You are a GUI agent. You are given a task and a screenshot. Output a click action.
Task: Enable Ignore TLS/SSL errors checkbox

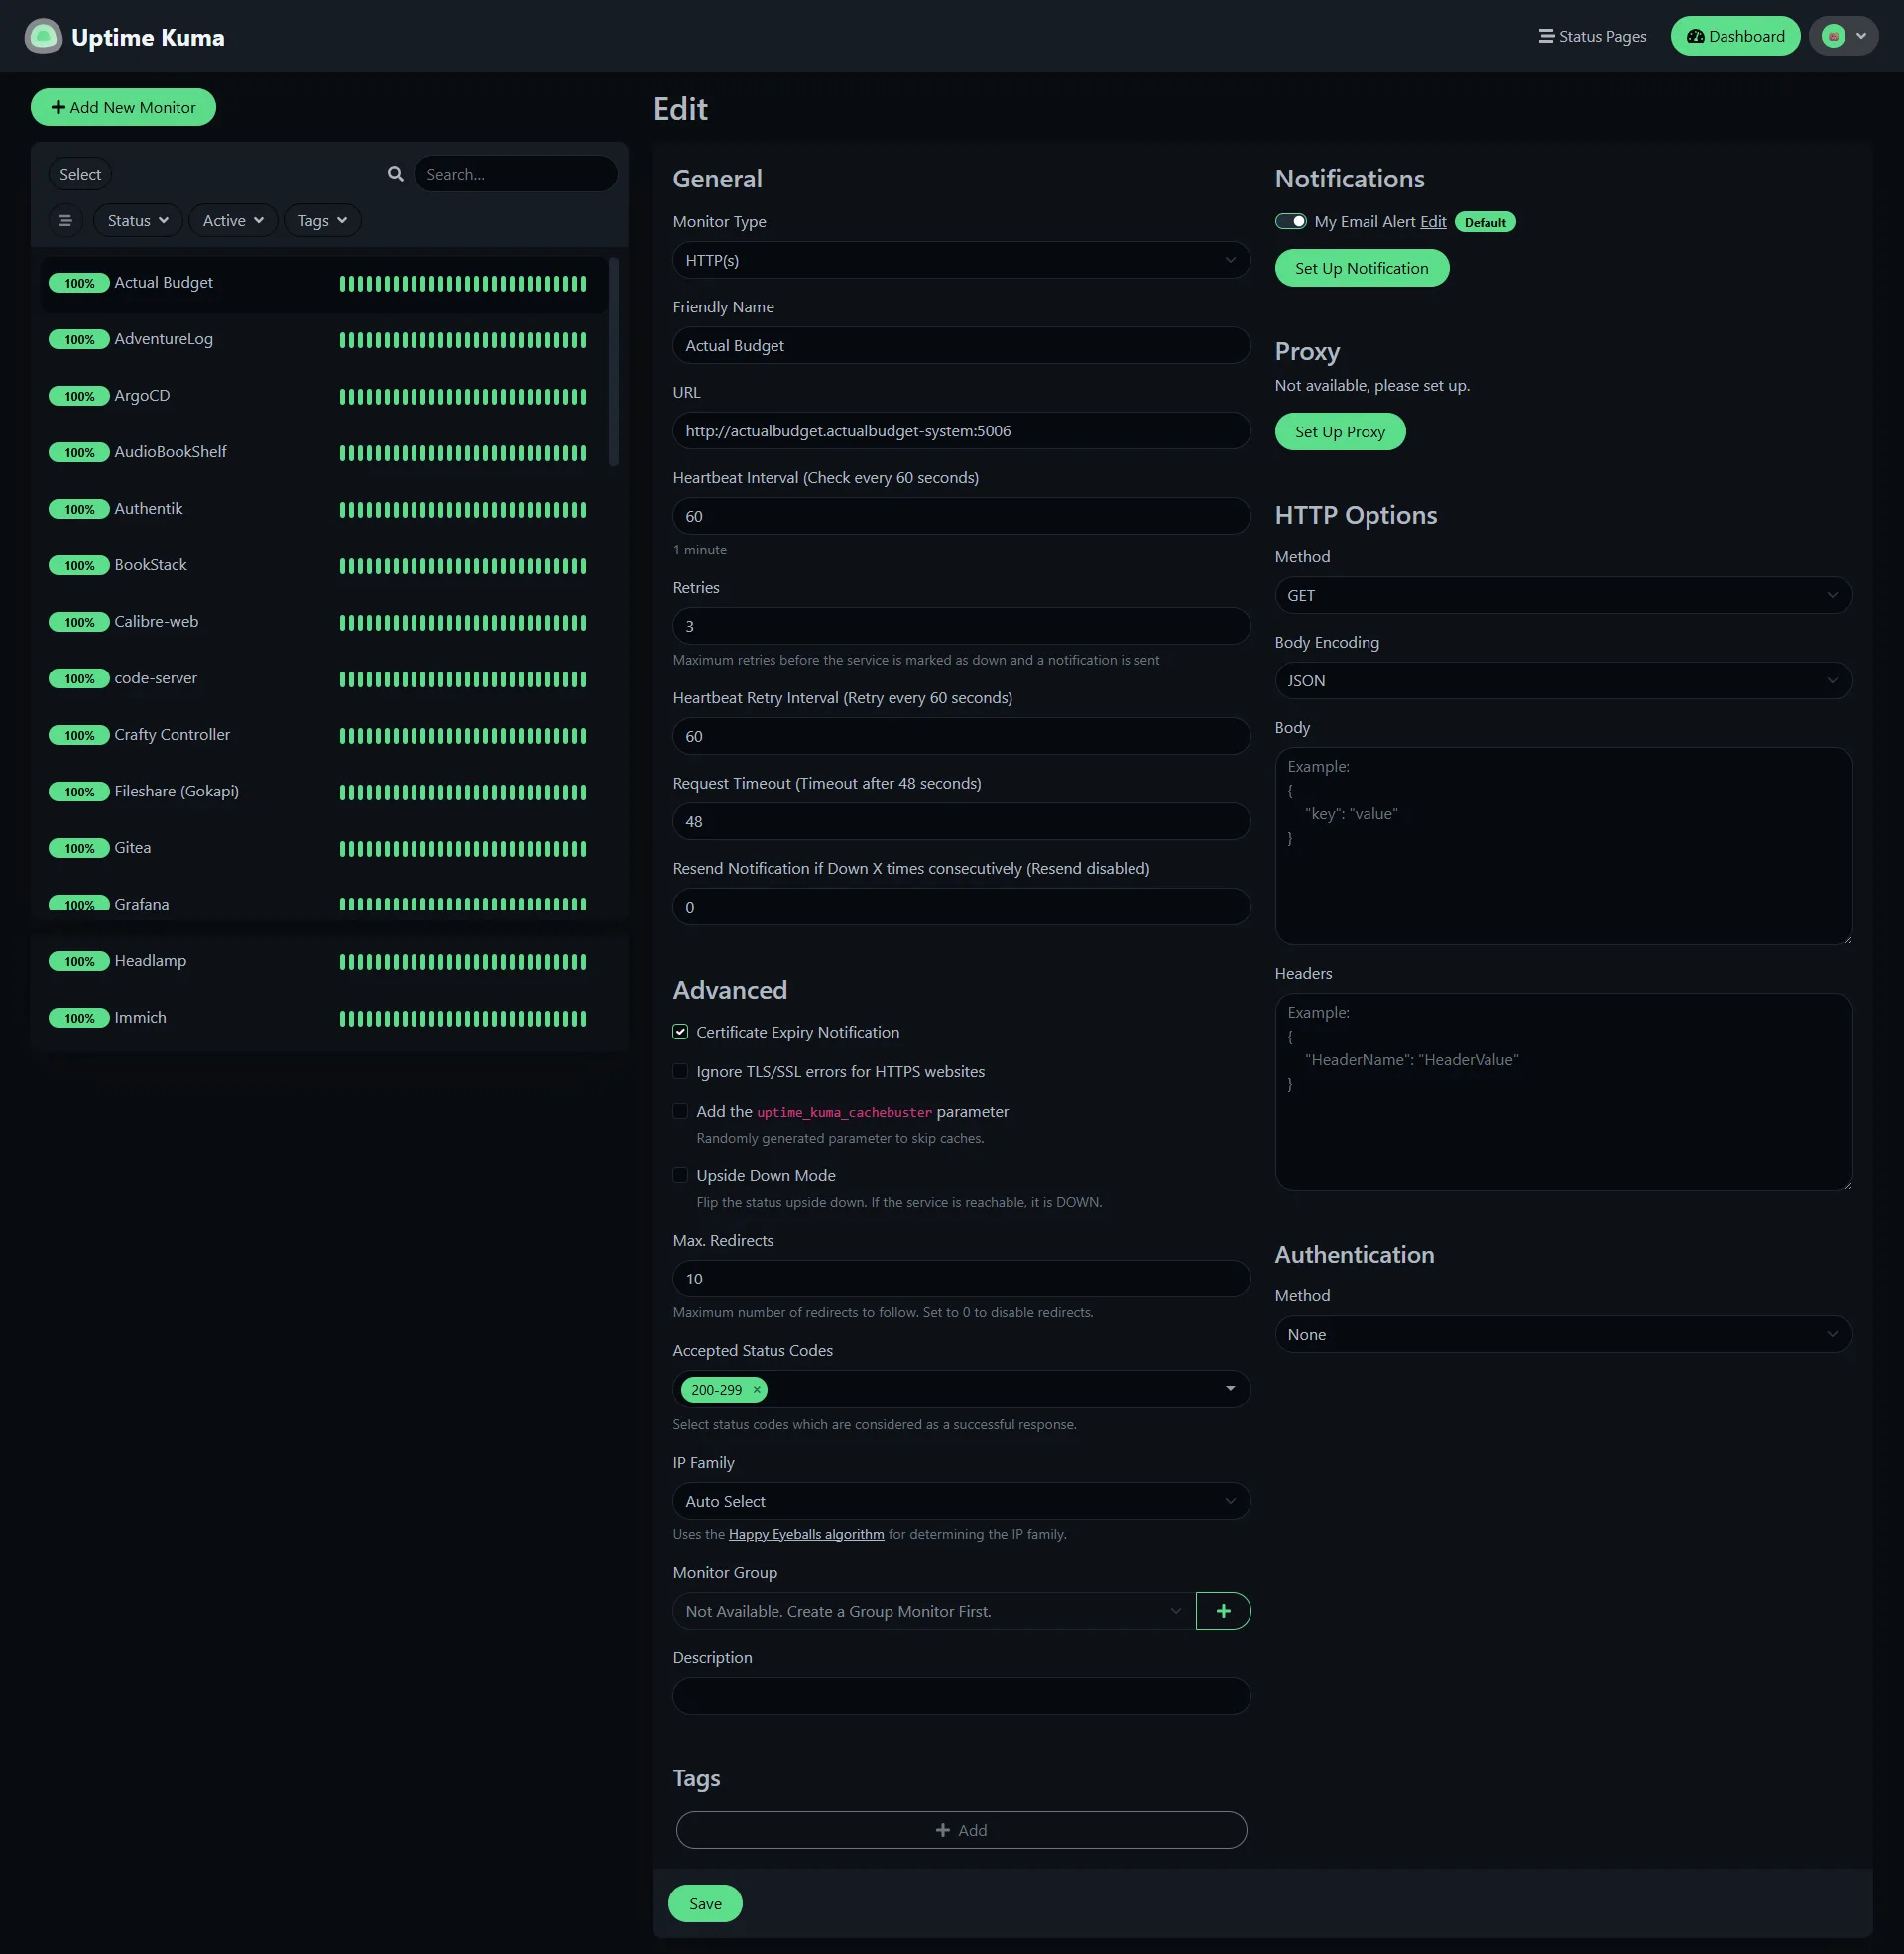(x=680, y=1072)
